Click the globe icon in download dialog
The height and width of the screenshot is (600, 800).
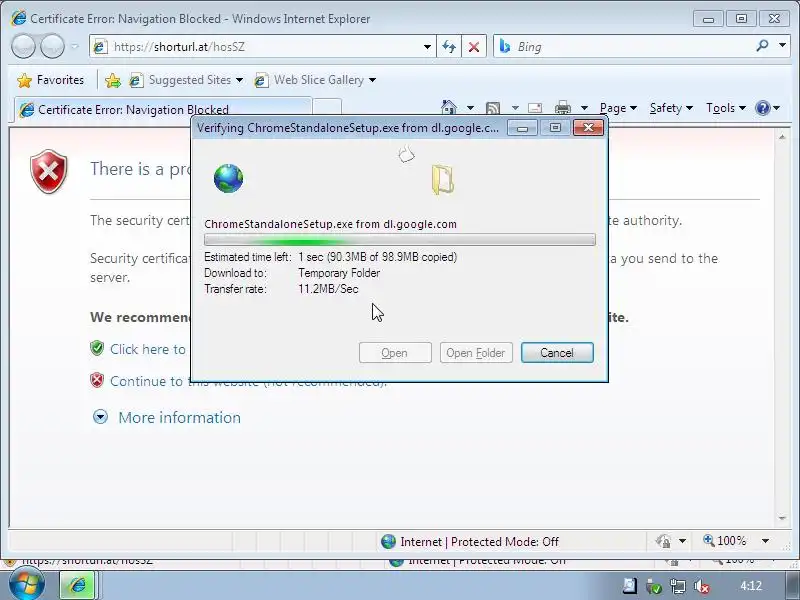coord(228,178)
